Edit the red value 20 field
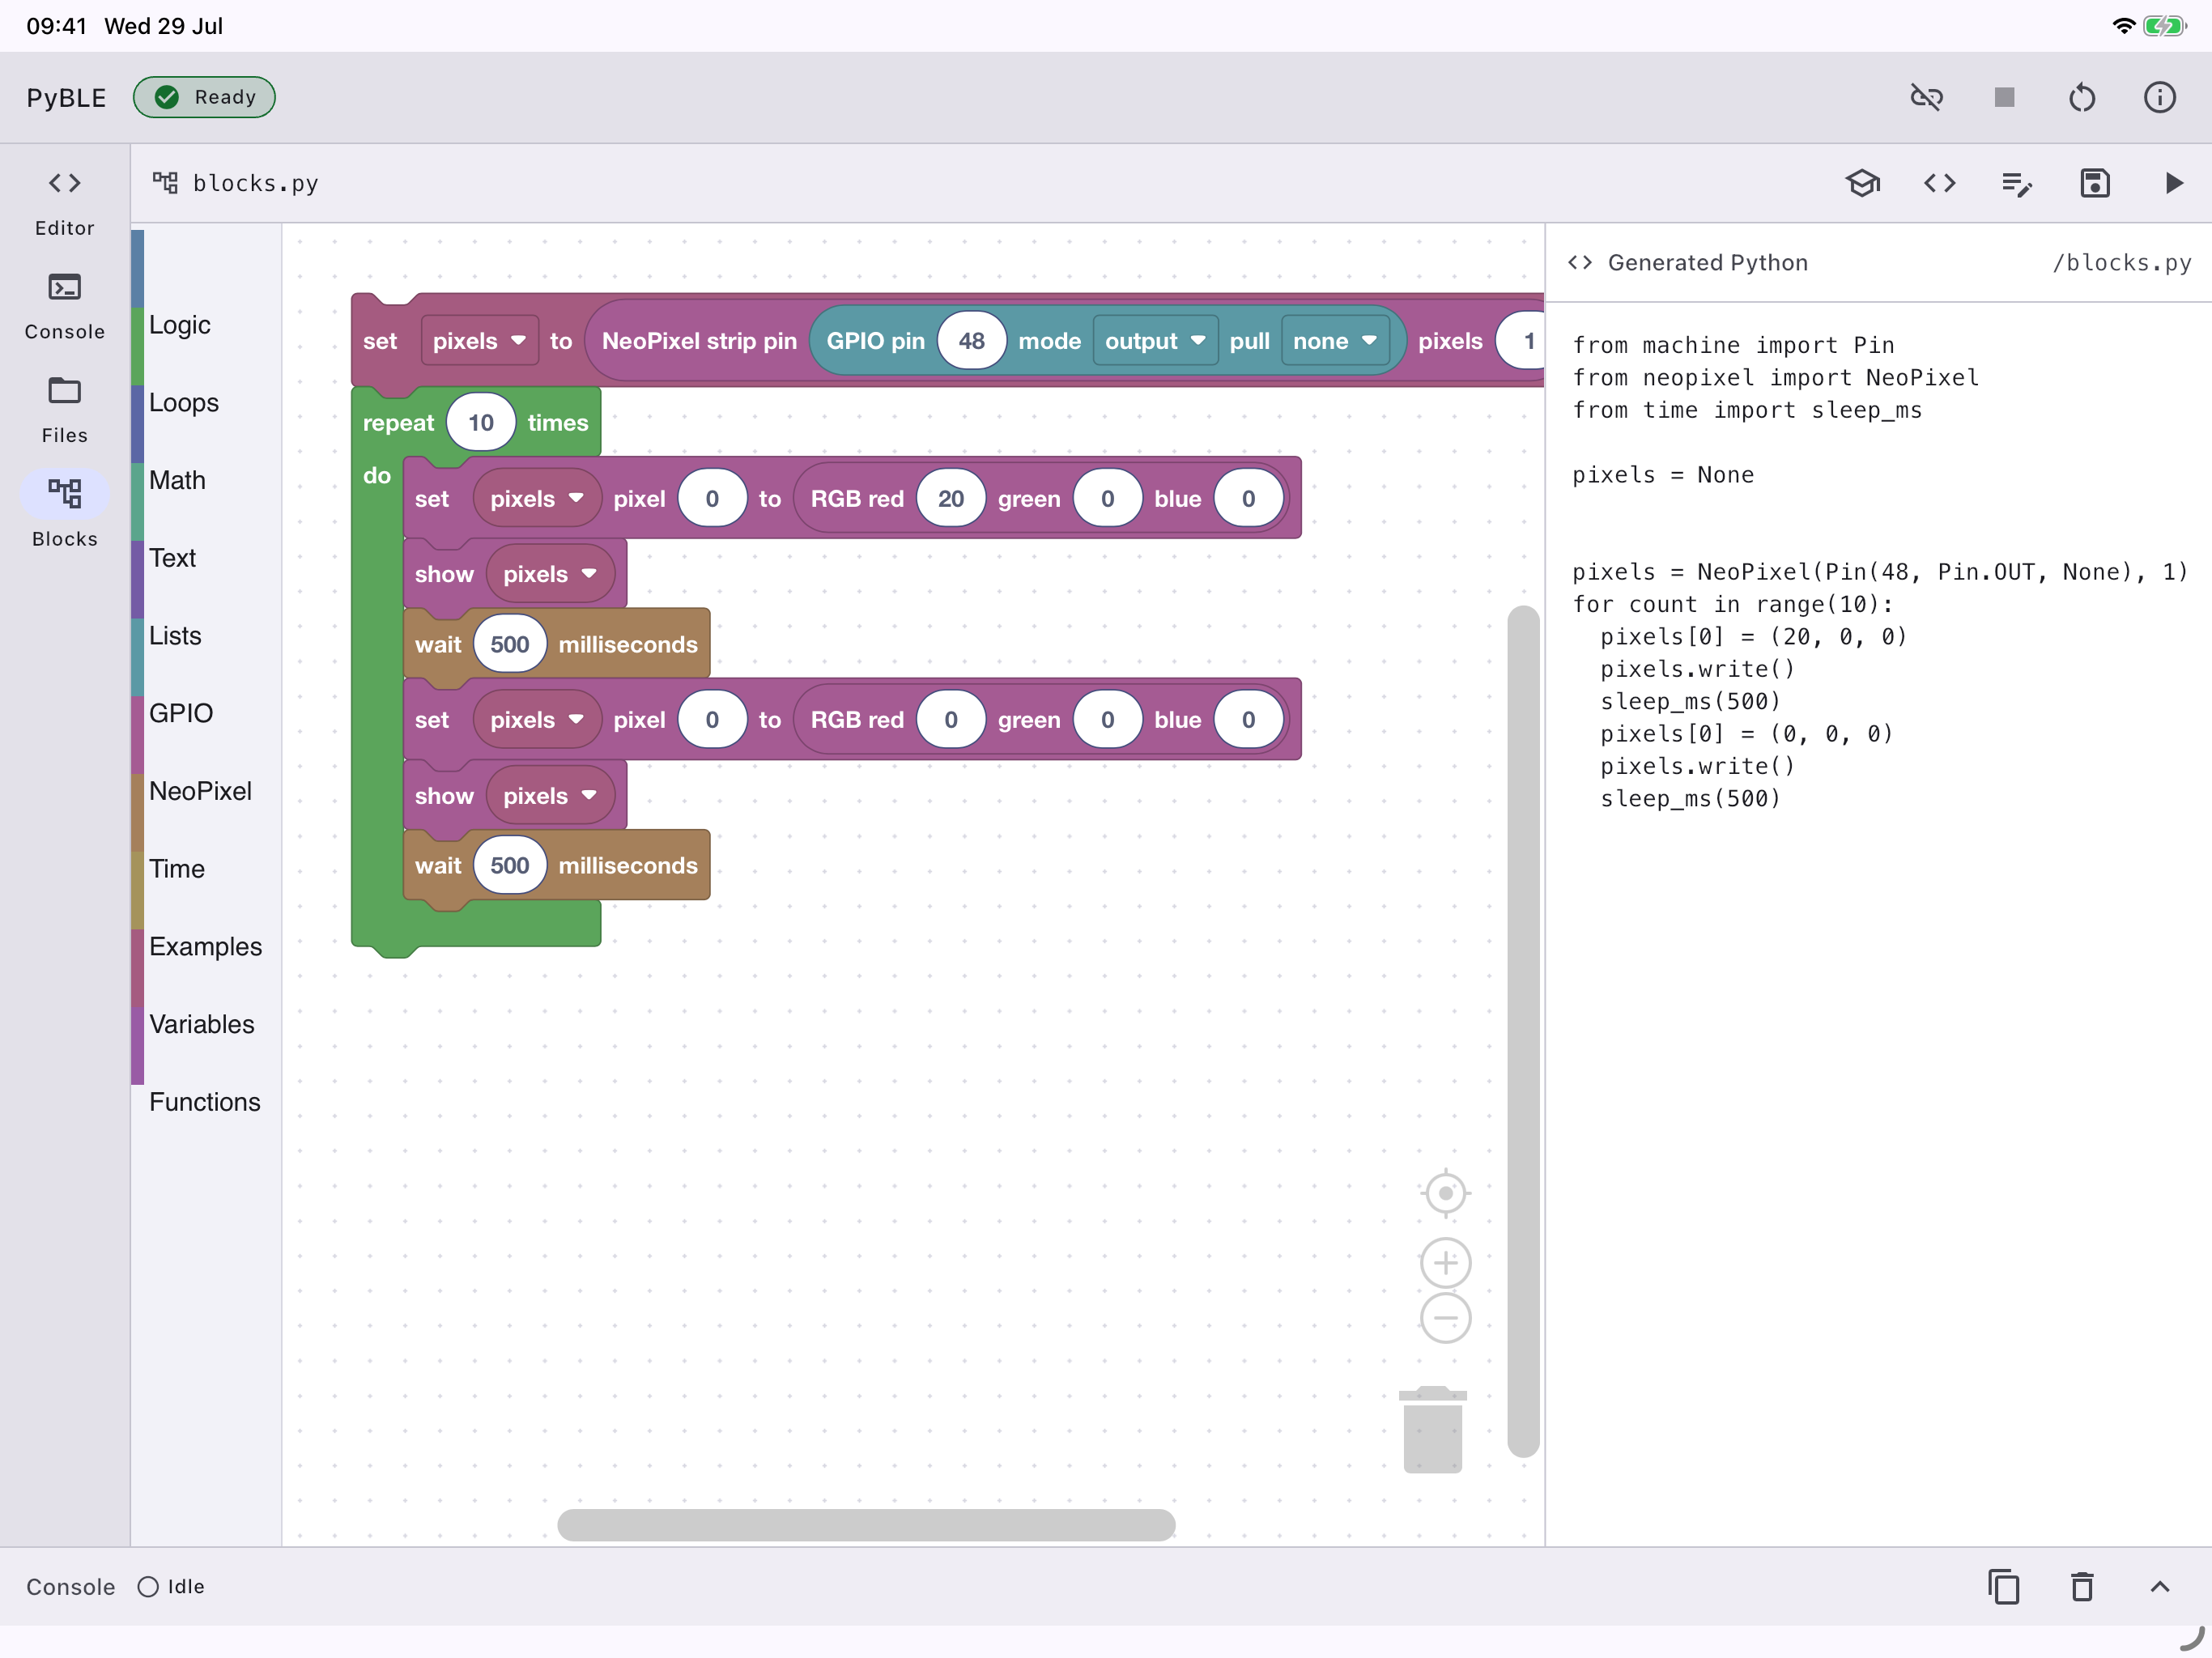 coord(950,499)
